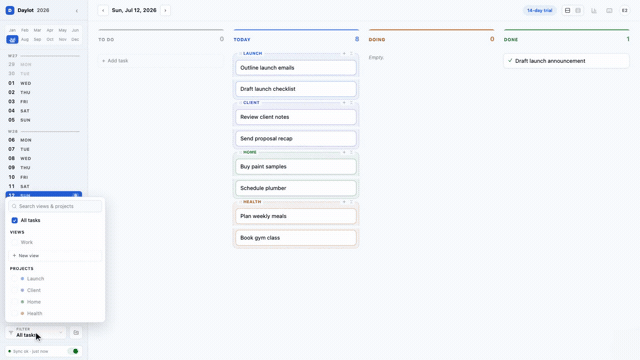Select Aug in the month picker

click(x=25, y=40)
